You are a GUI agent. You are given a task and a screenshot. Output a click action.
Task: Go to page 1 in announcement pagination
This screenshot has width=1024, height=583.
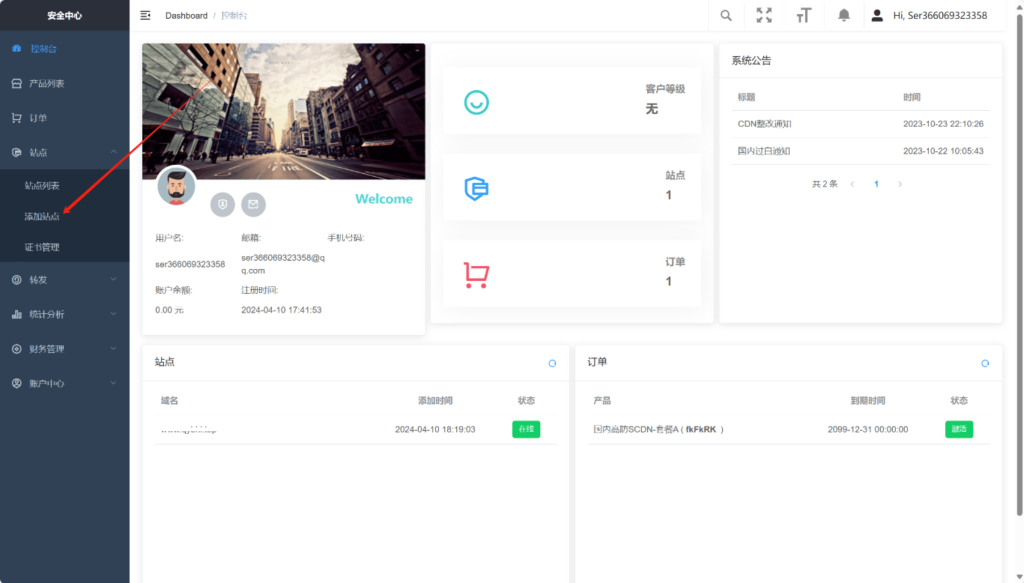point(876,184)
